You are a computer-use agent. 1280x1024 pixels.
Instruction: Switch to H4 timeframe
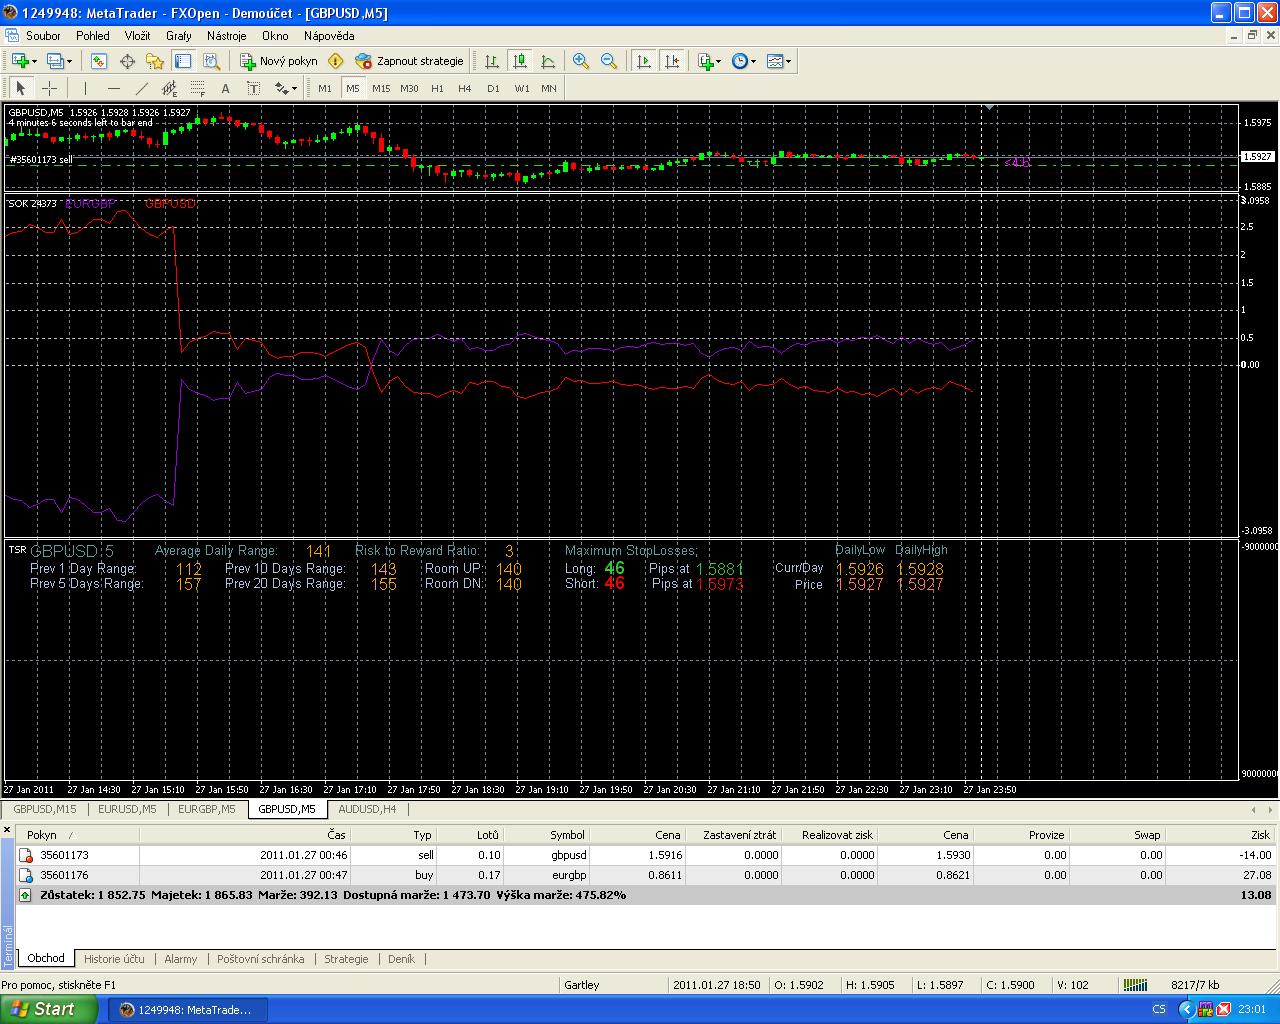(465, 88)
